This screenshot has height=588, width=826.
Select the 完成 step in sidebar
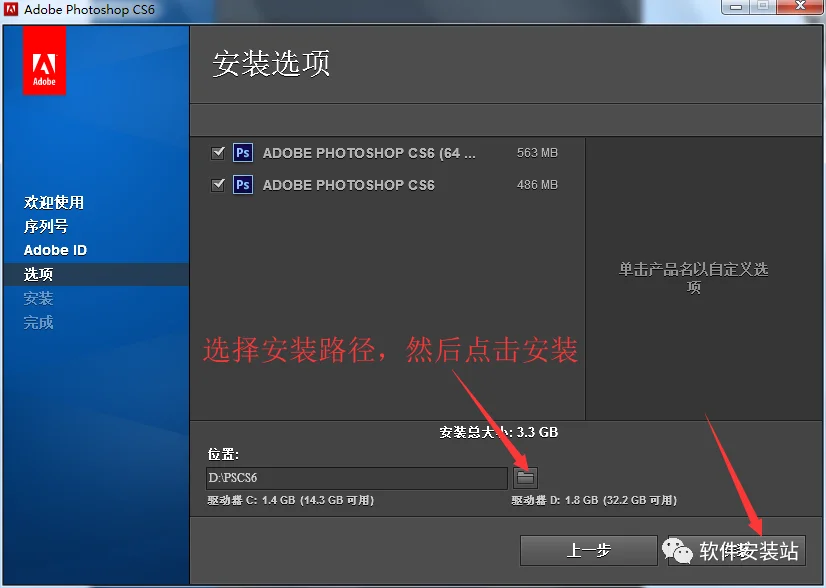pos(38,322)
